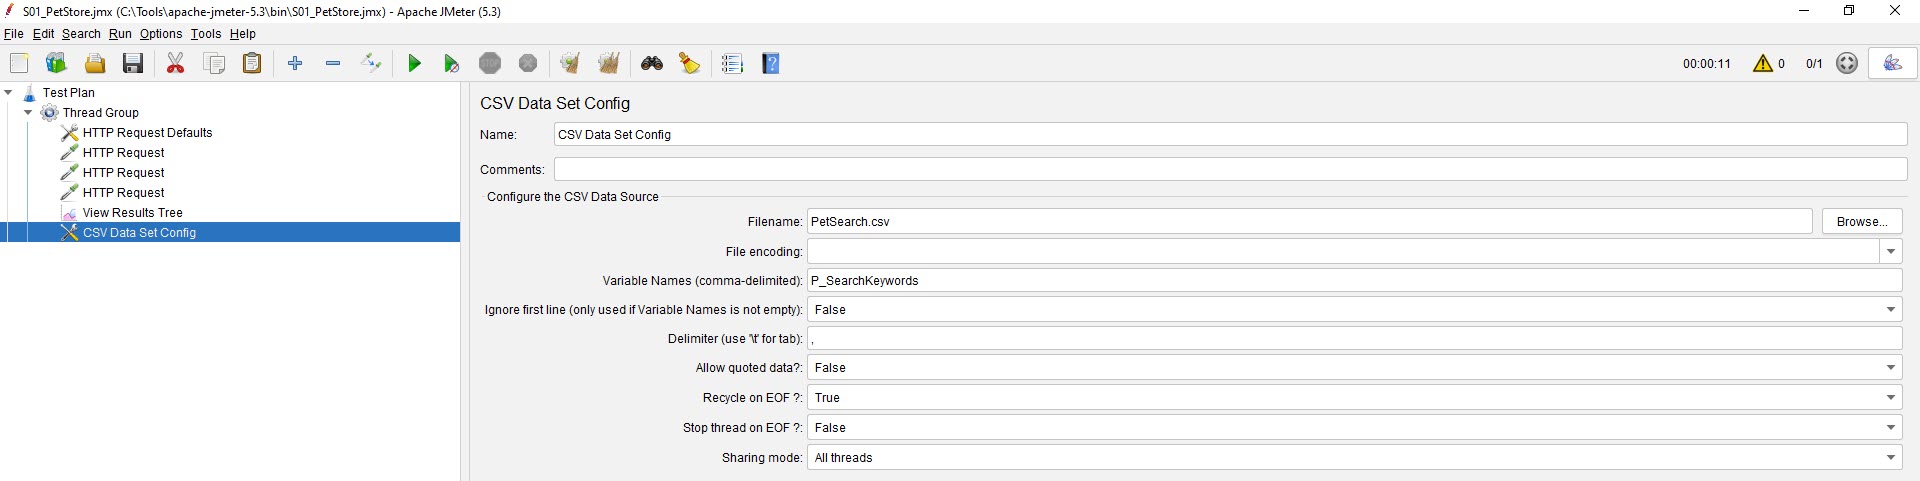
Task: Click the Expand All plus icon
Action: [x=295, y=63]
